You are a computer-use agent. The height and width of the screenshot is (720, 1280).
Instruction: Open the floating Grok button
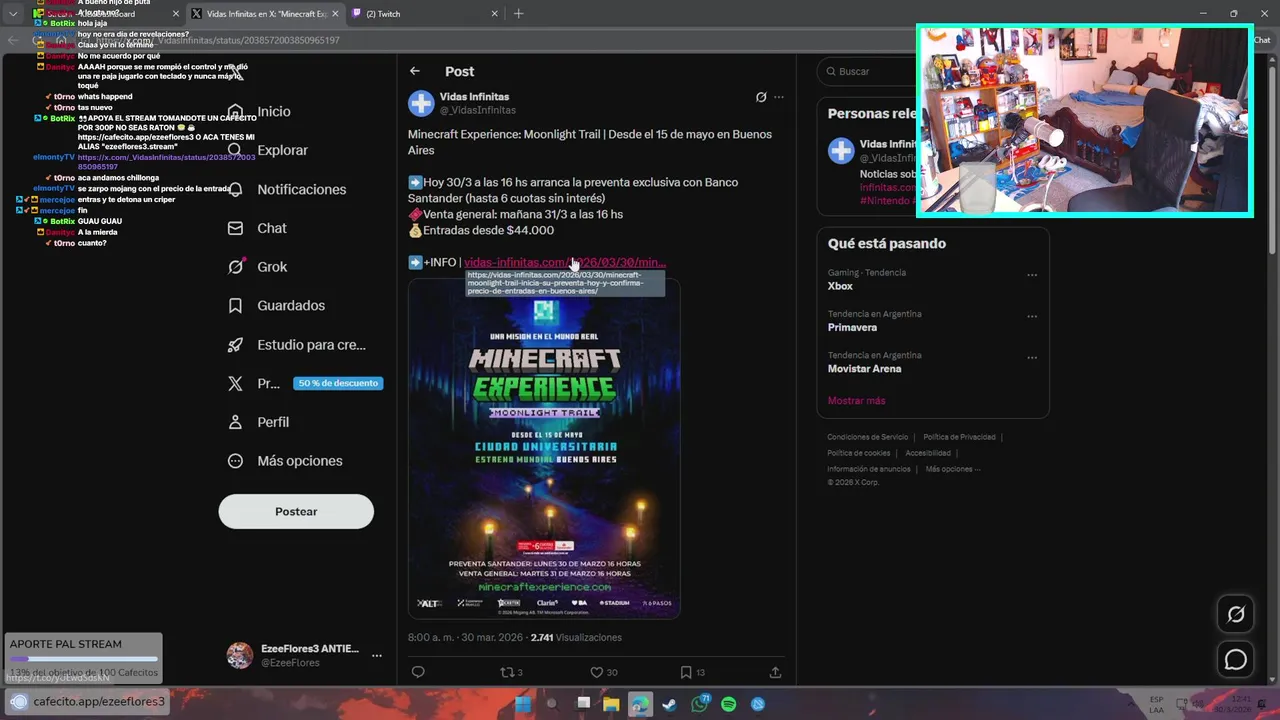1236,615
